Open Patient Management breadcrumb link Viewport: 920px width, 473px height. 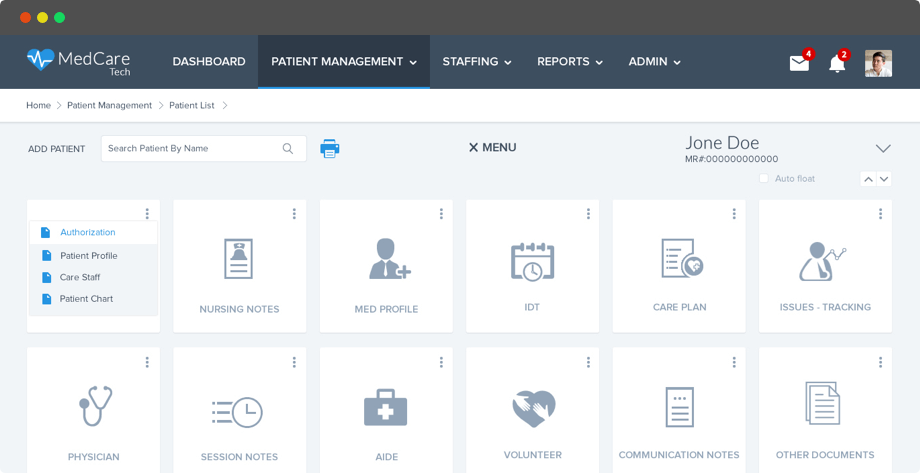click(109, 106)
